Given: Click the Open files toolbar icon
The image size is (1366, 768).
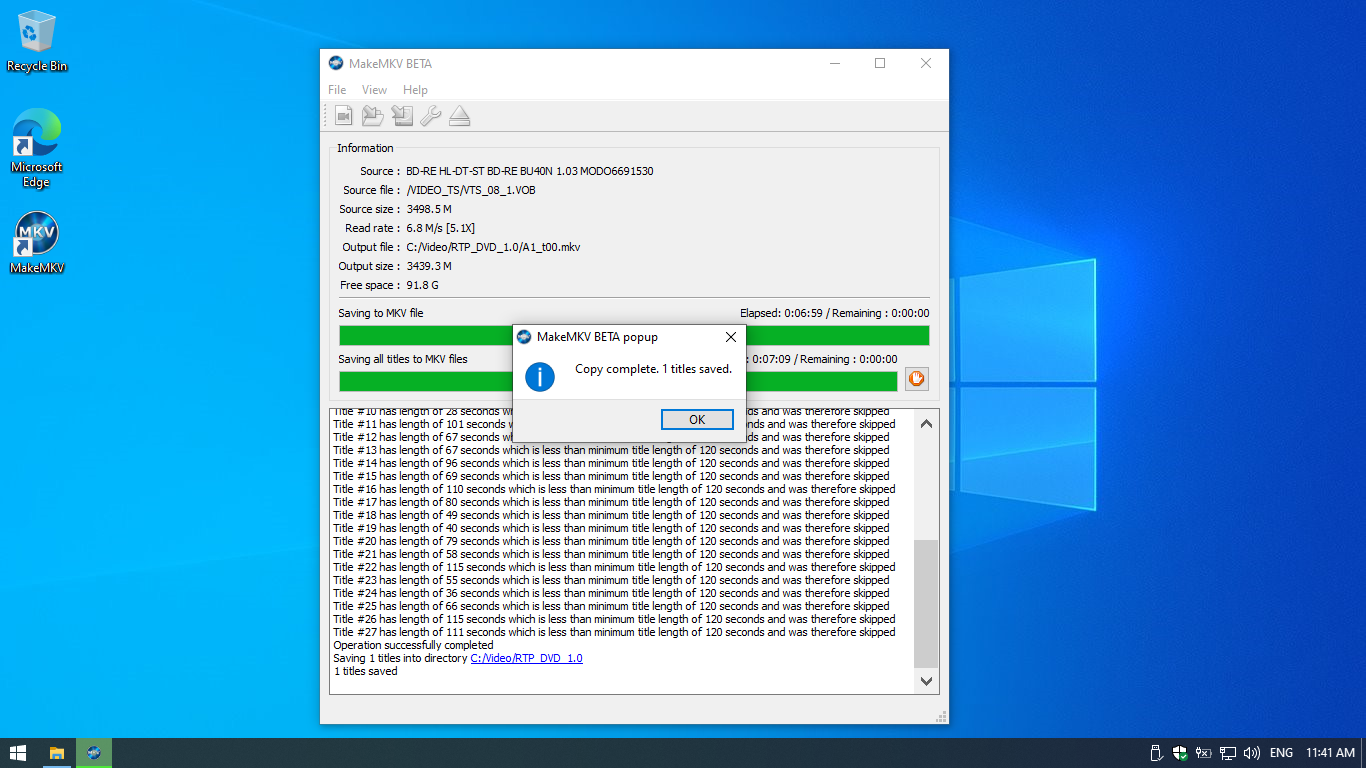Looking at the screenshot, I should 344,116.
